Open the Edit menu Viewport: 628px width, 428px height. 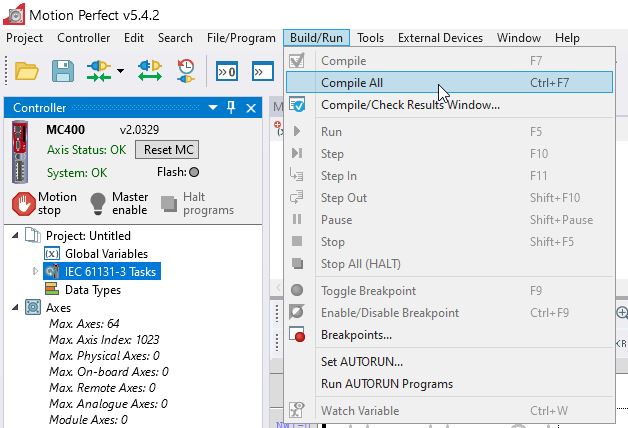pos(134,38)
